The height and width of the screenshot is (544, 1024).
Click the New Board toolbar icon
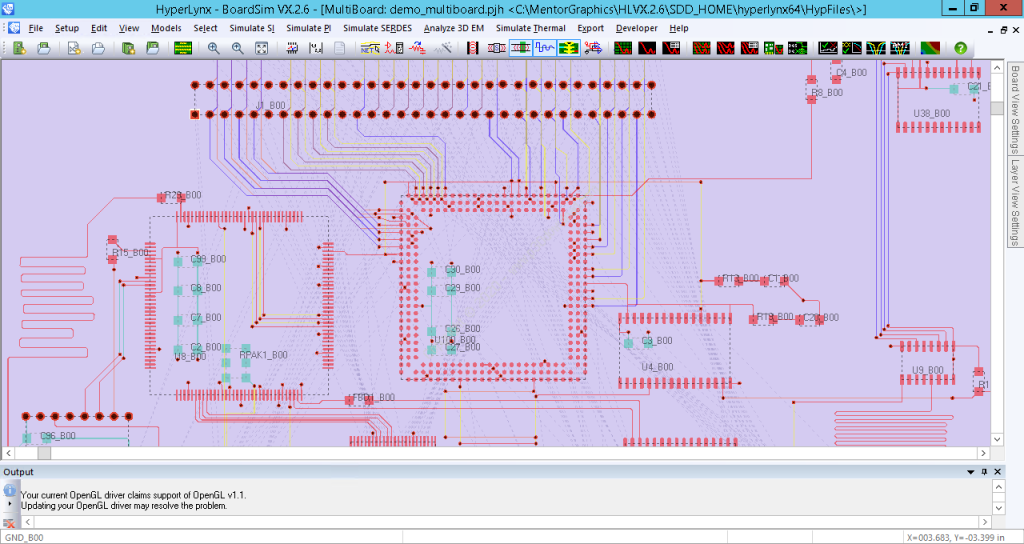(19, 48)
